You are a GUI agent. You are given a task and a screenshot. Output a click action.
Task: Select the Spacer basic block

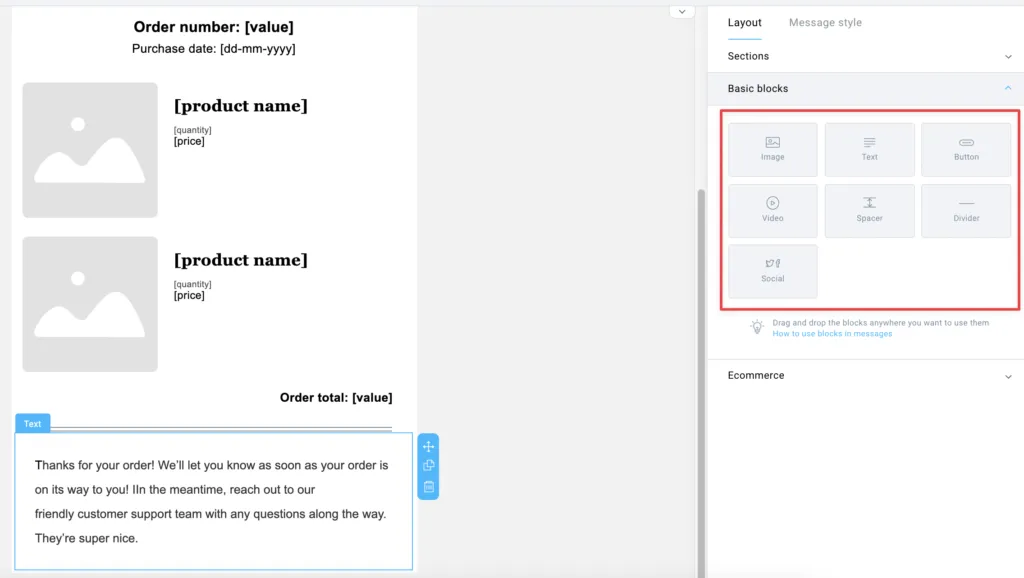coord(869,210)
